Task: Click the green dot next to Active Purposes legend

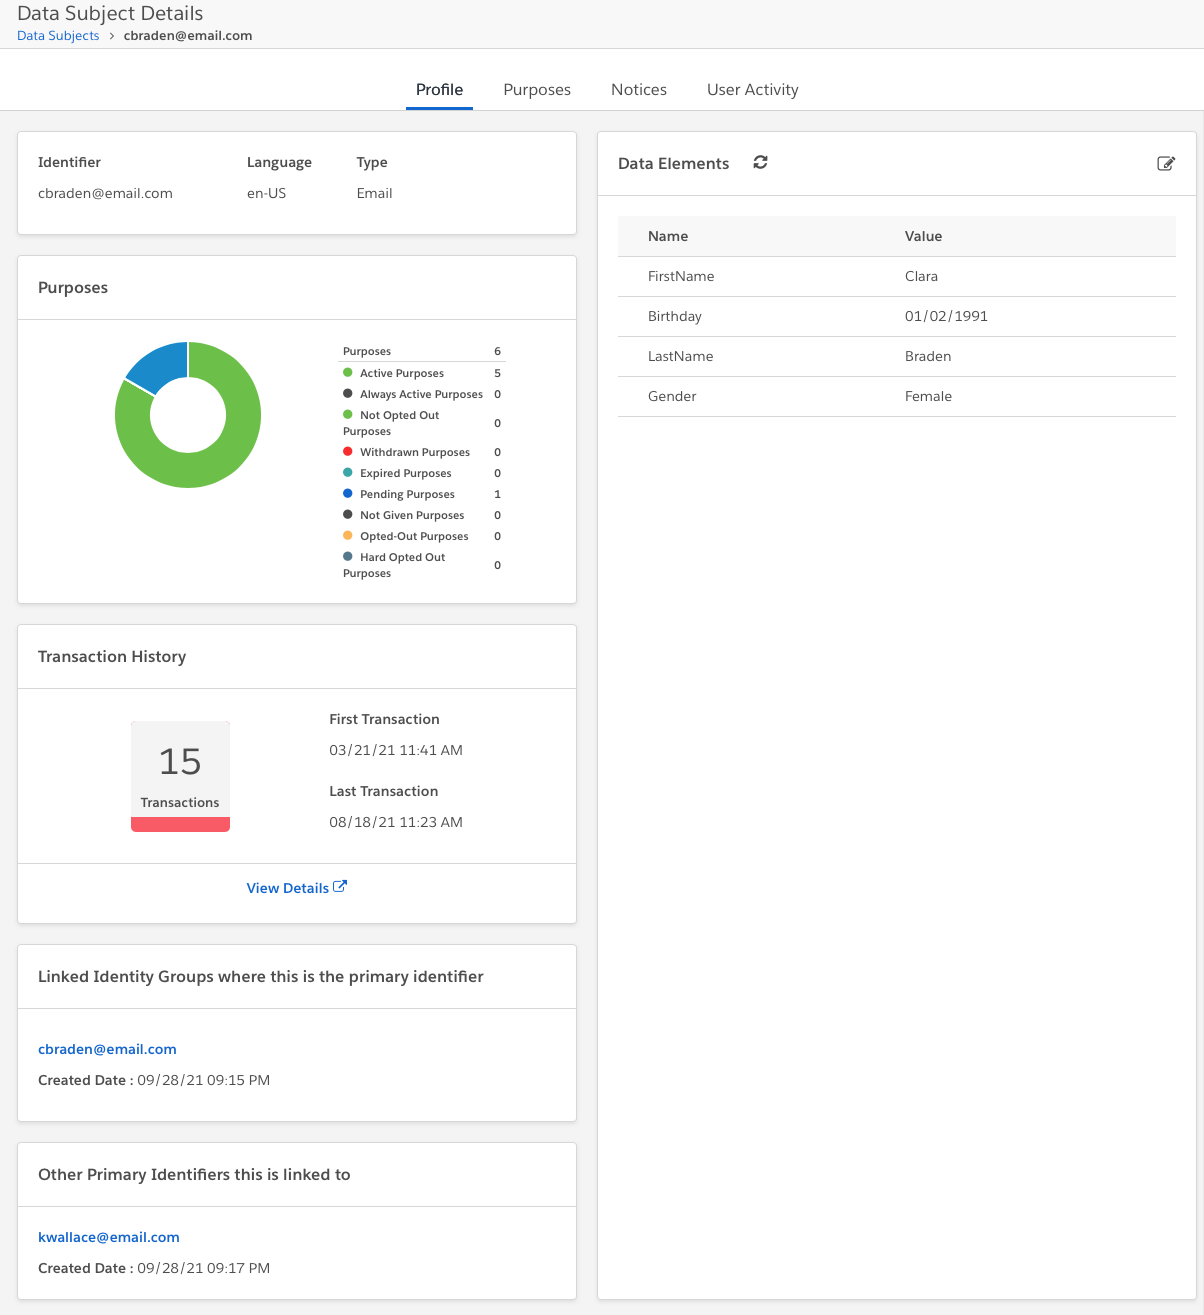Action: coord(348,372)
